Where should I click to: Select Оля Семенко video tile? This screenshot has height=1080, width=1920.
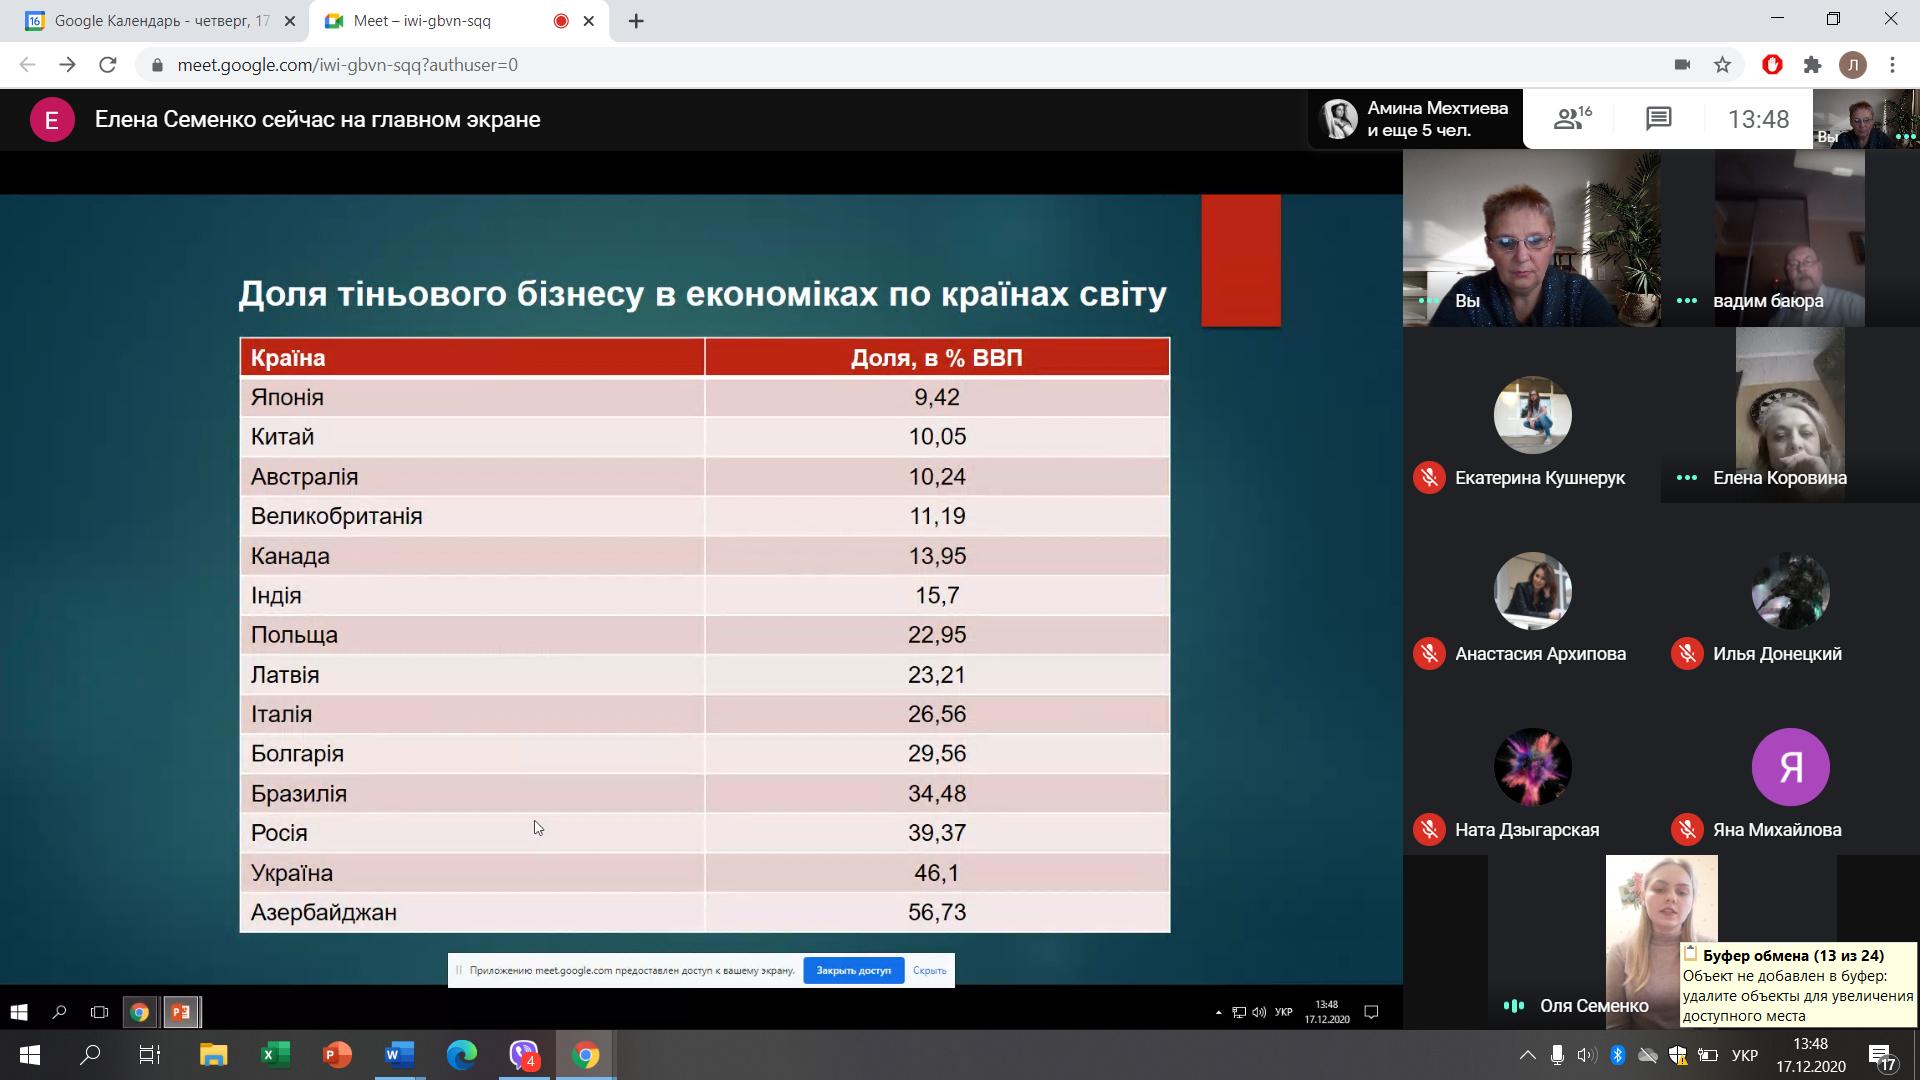1661,942
